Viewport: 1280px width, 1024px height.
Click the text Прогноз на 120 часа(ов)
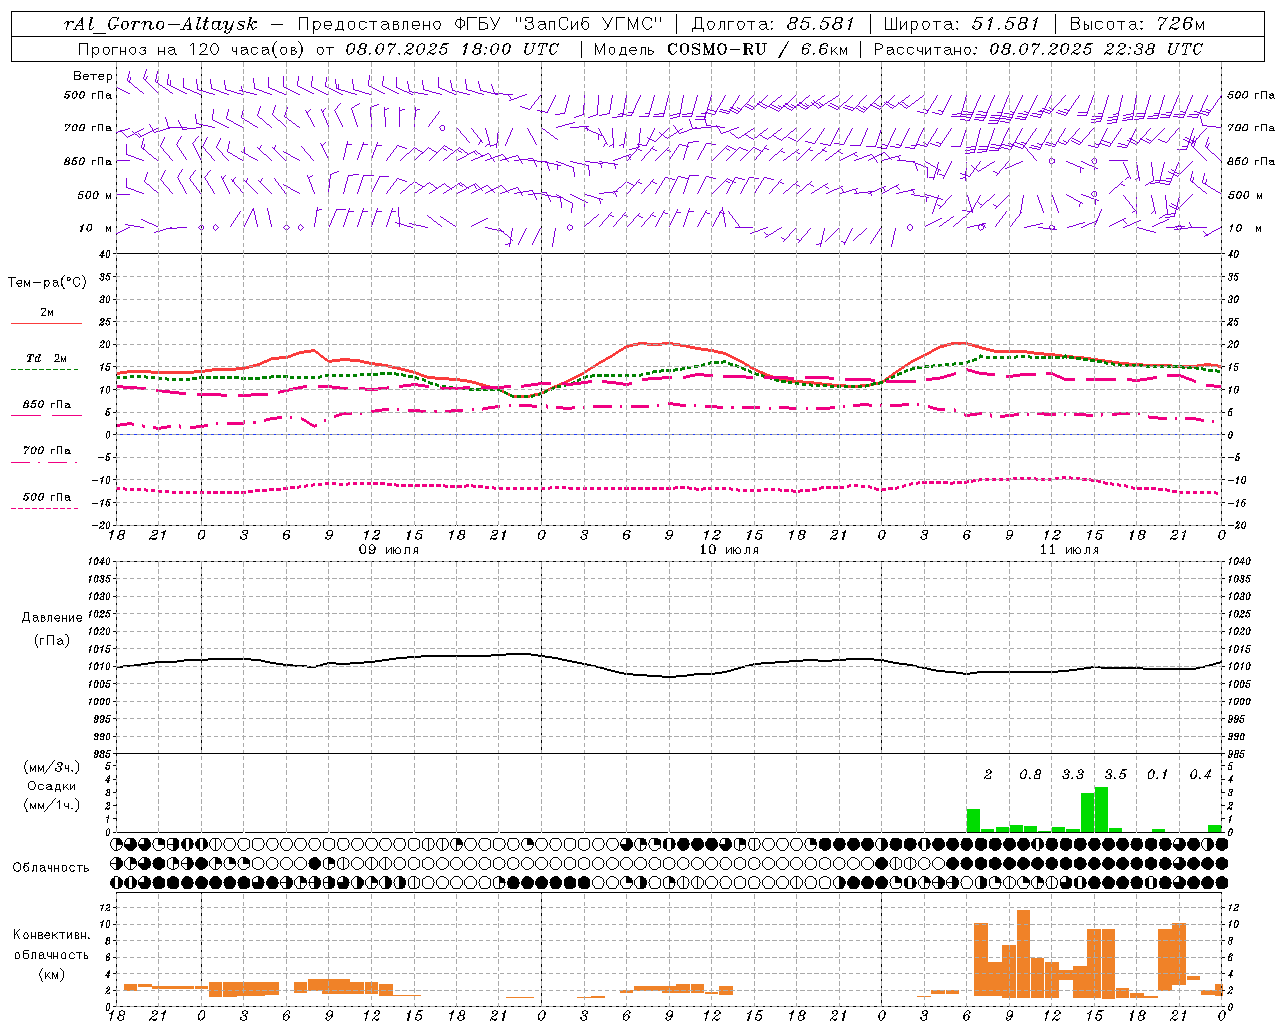(193, 49)
